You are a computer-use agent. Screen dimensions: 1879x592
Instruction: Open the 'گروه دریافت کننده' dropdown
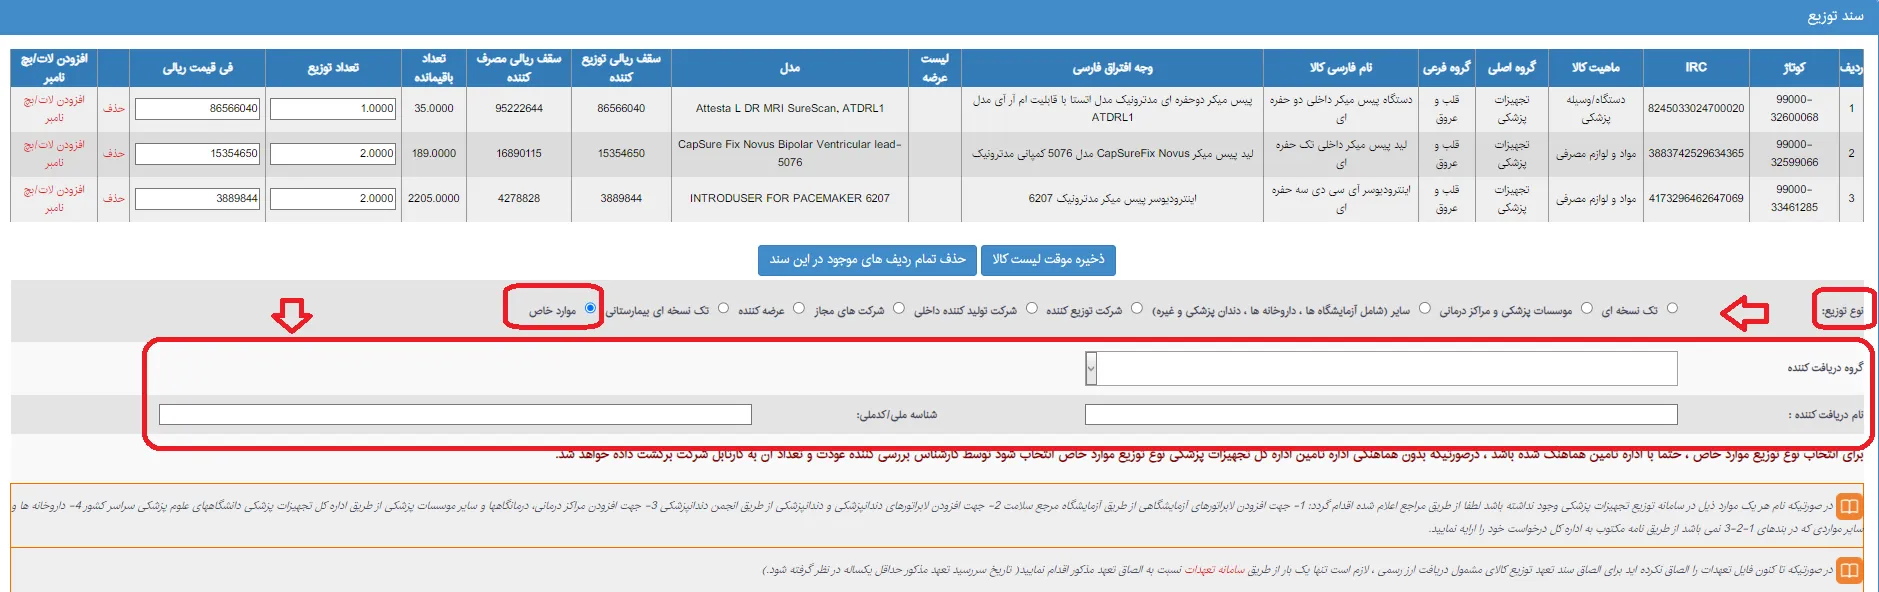1380,369
